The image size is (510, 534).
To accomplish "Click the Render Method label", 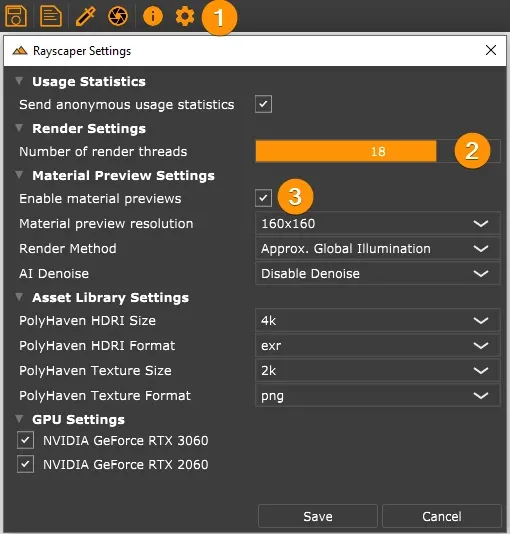I will 68,248.
